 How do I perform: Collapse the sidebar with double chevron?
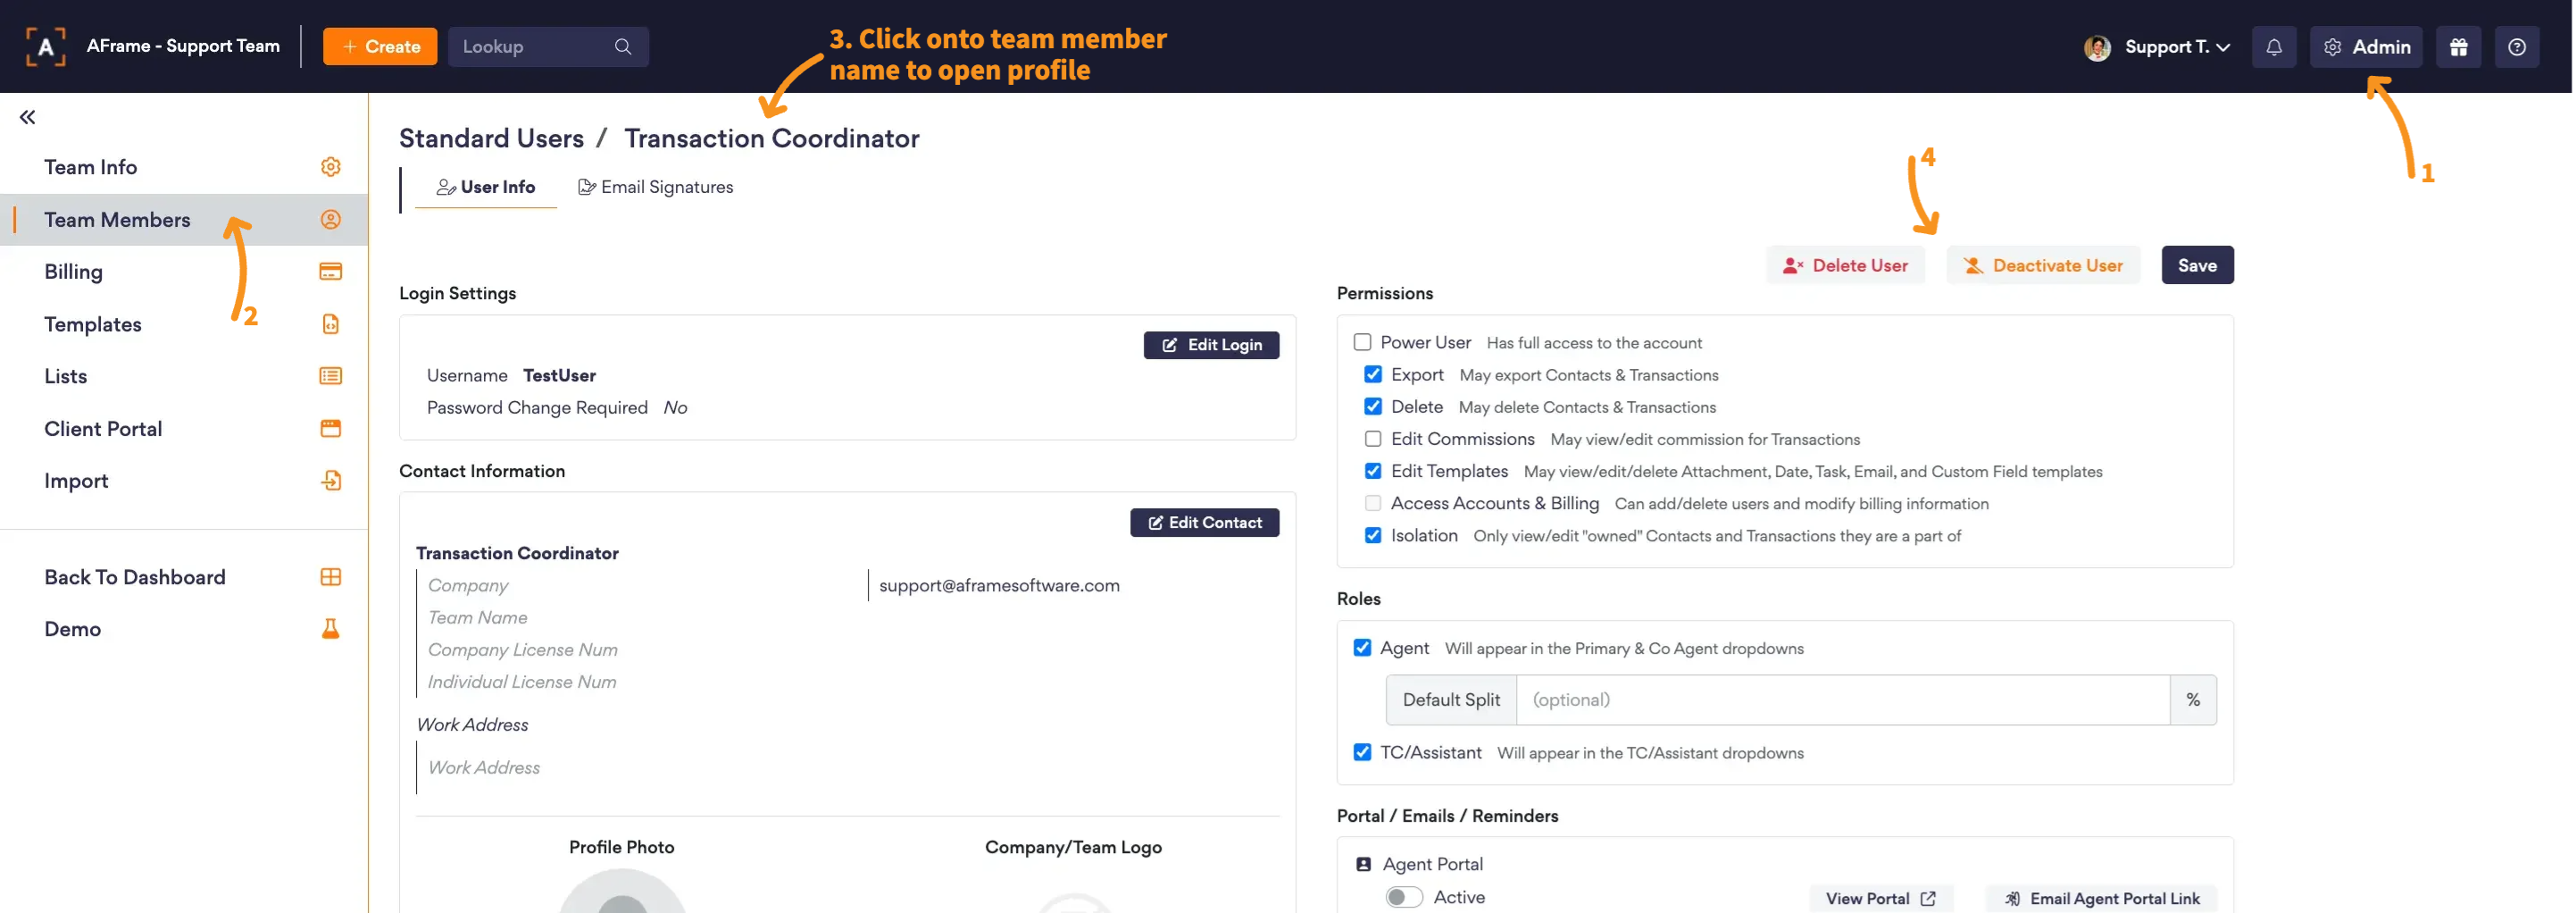click(x=27, y=117)
